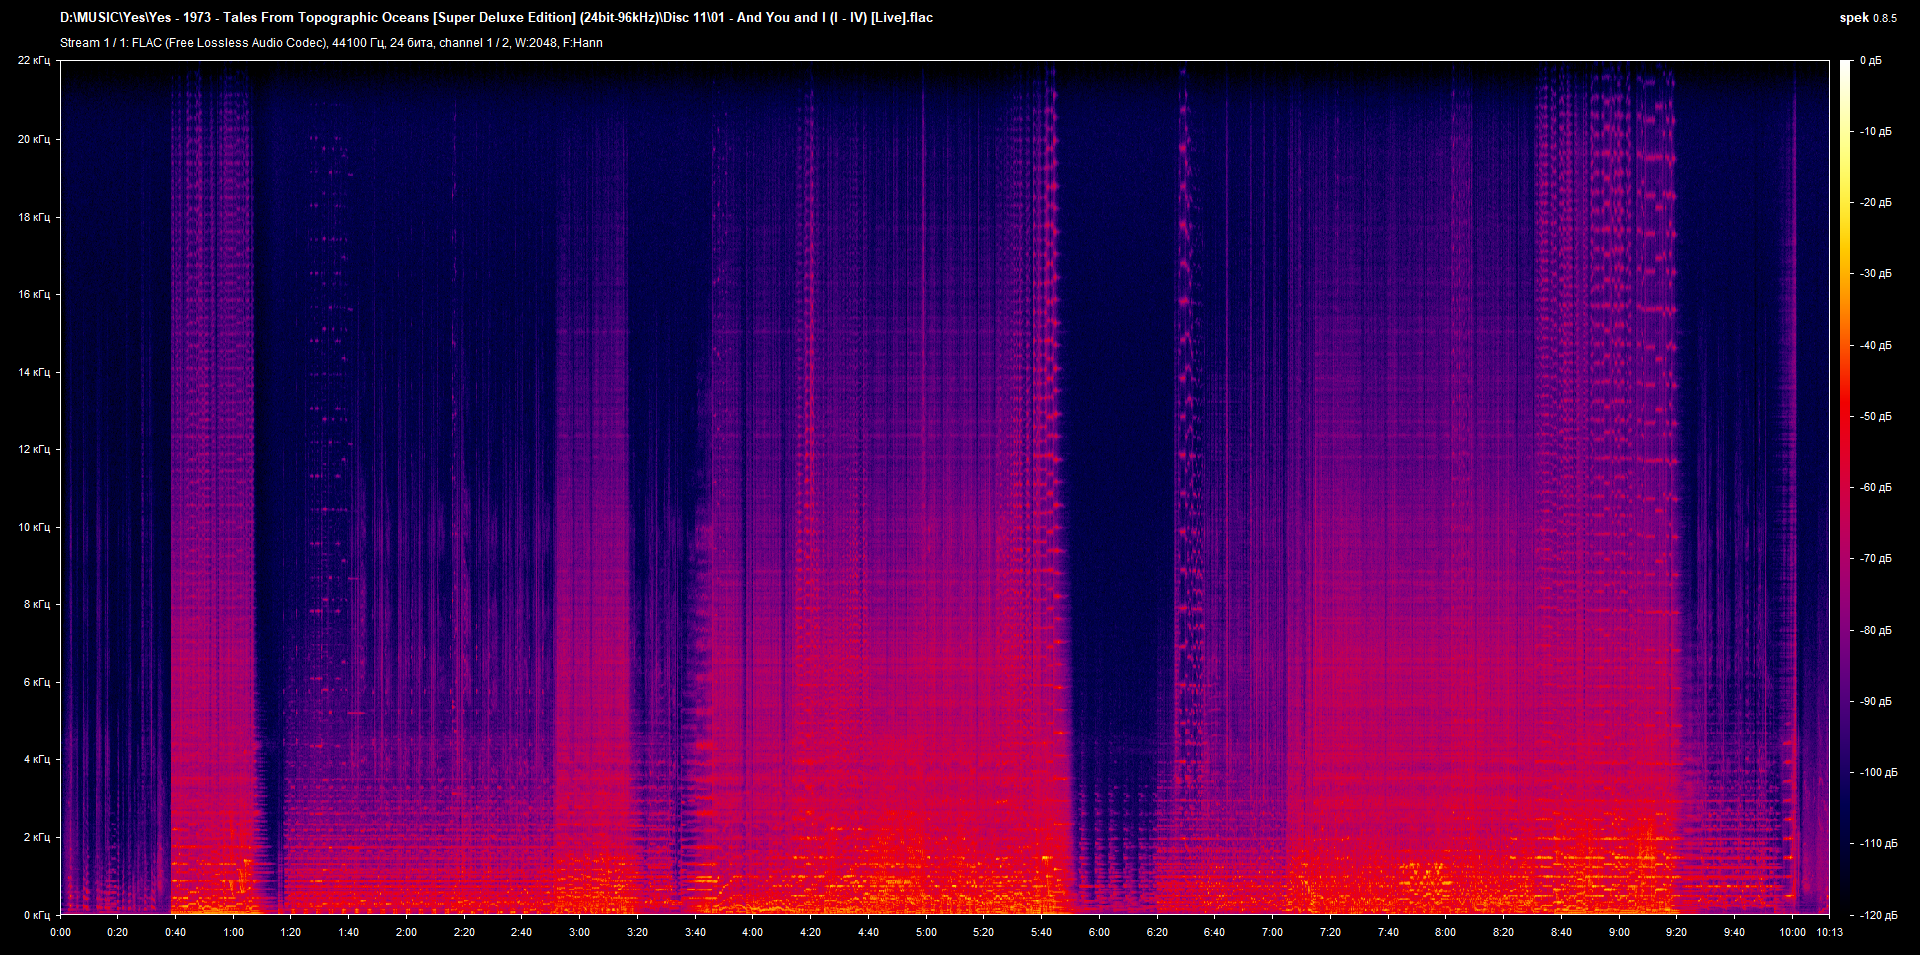Image resolution: width=1920 pixels, height=955 pixels.
Task: Click the '3:40' time axis label
Action: point(695,932)
